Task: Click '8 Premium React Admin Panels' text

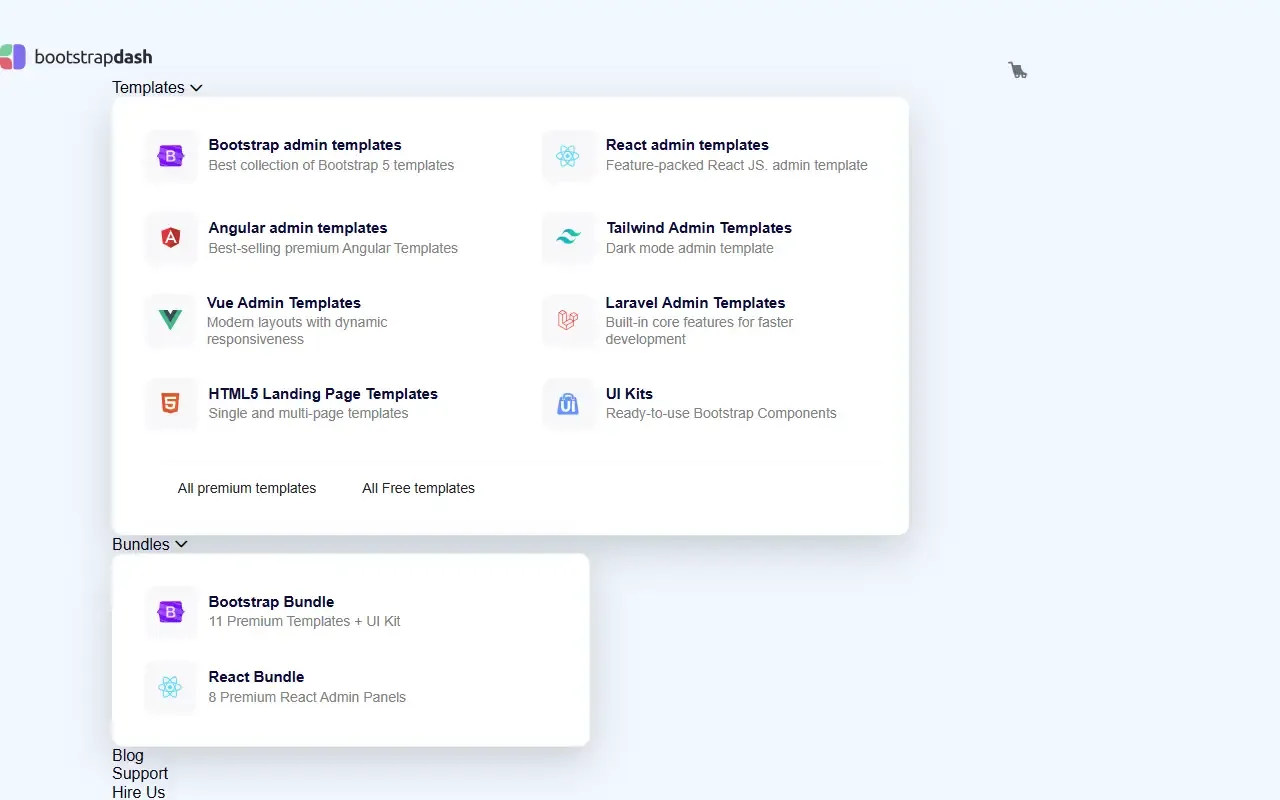Action: 307,698
